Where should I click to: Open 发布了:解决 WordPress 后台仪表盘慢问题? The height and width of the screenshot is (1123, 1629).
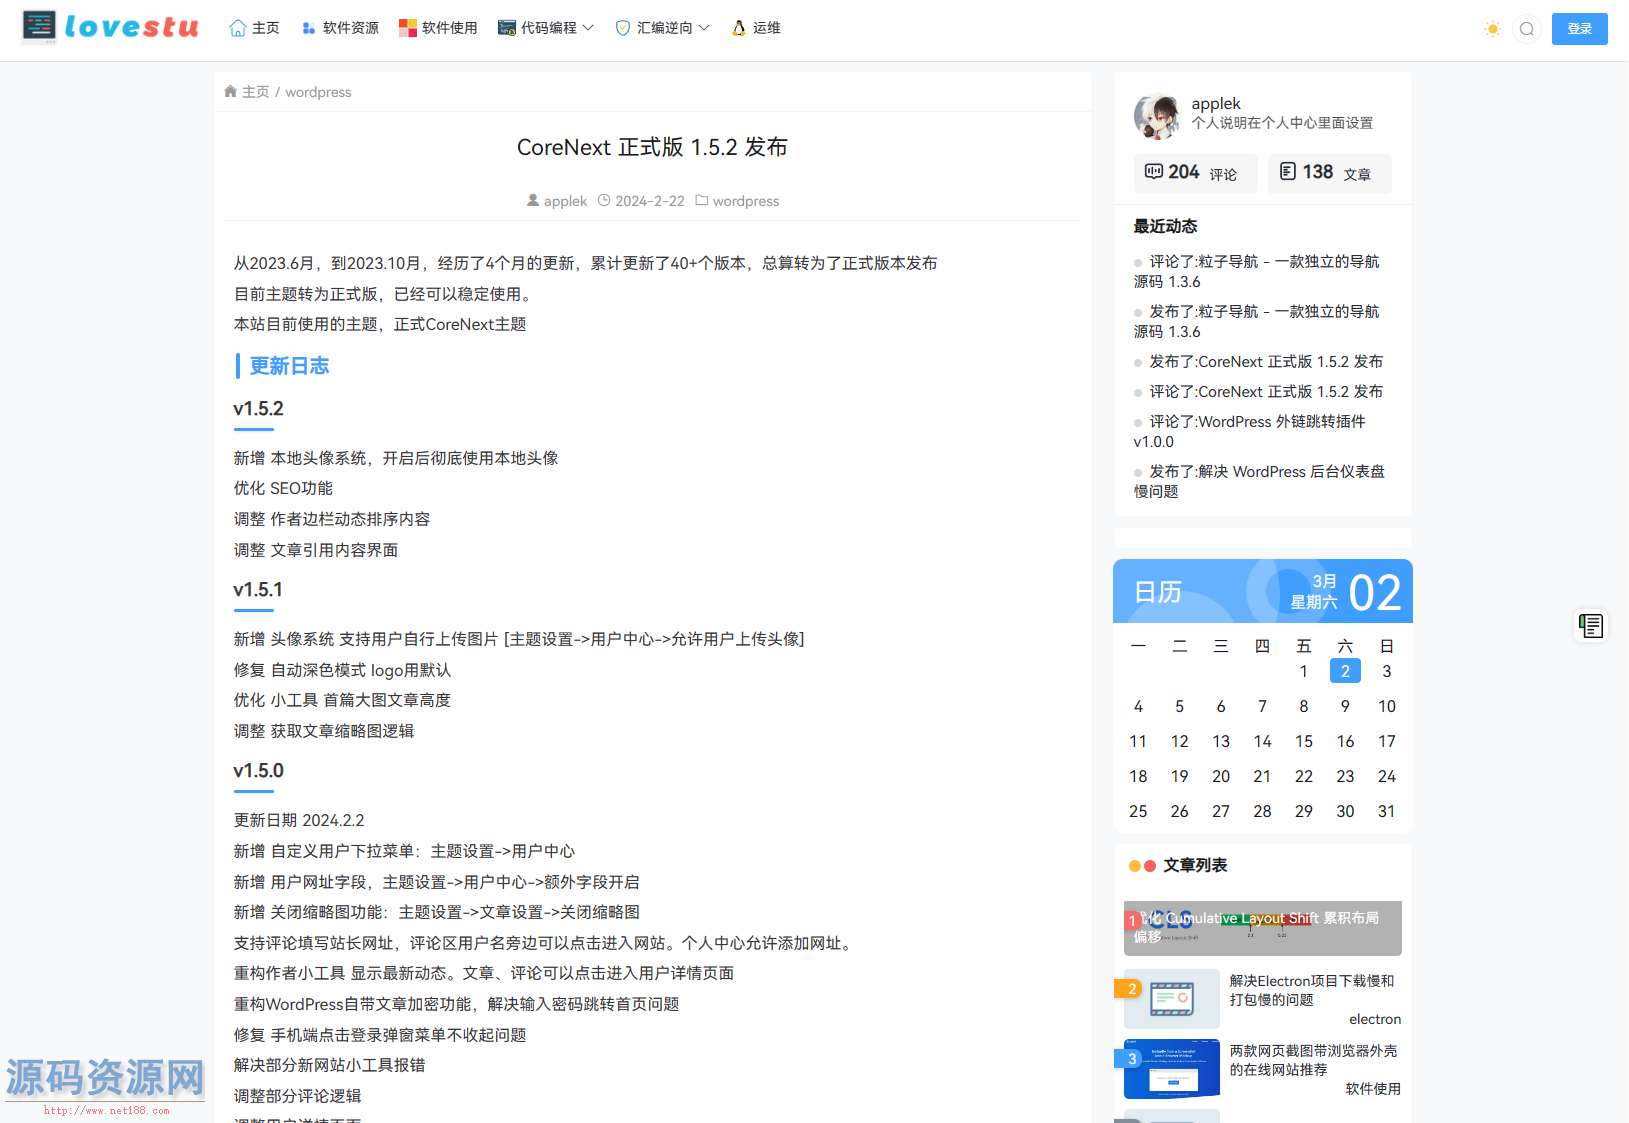tap(1259, 482)
